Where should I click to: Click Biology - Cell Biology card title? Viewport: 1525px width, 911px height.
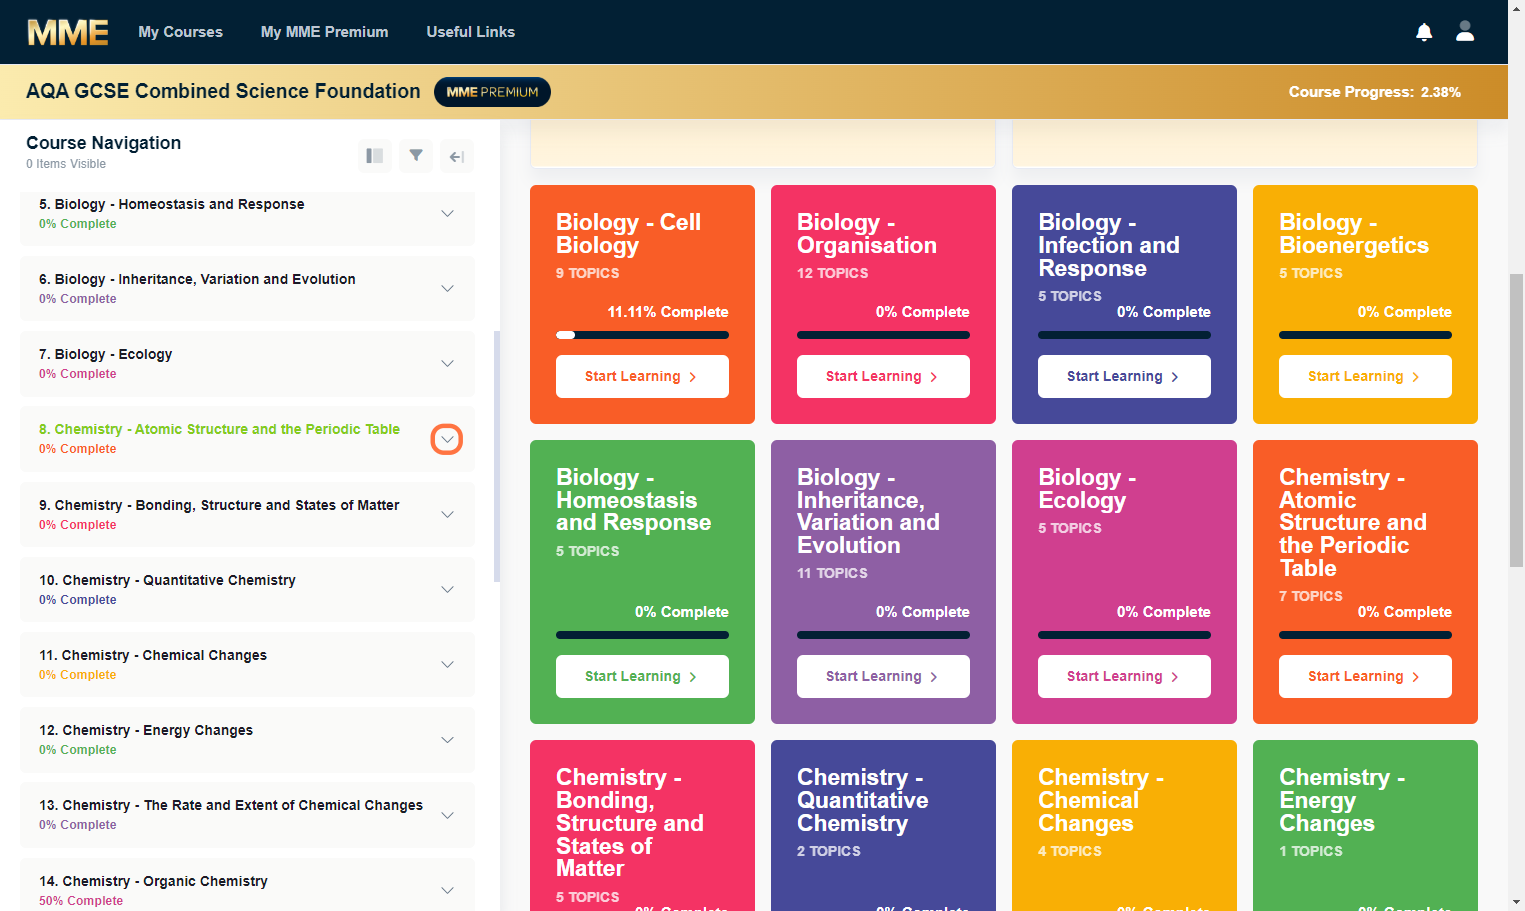[x=628, y=234]
